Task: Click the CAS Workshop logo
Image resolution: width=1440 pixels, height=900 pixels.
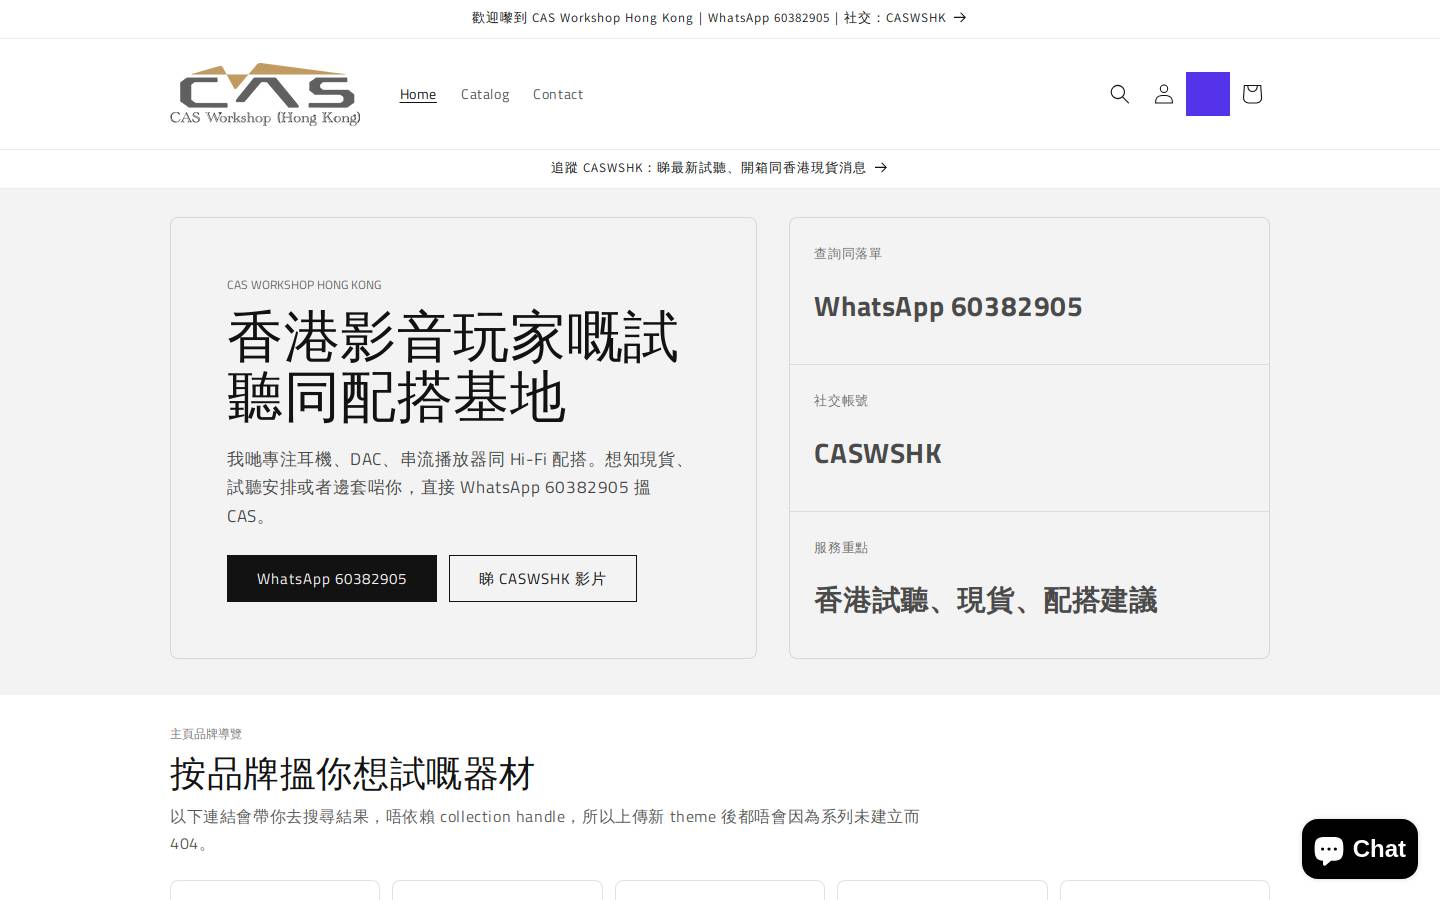Action: click(265, 94)
